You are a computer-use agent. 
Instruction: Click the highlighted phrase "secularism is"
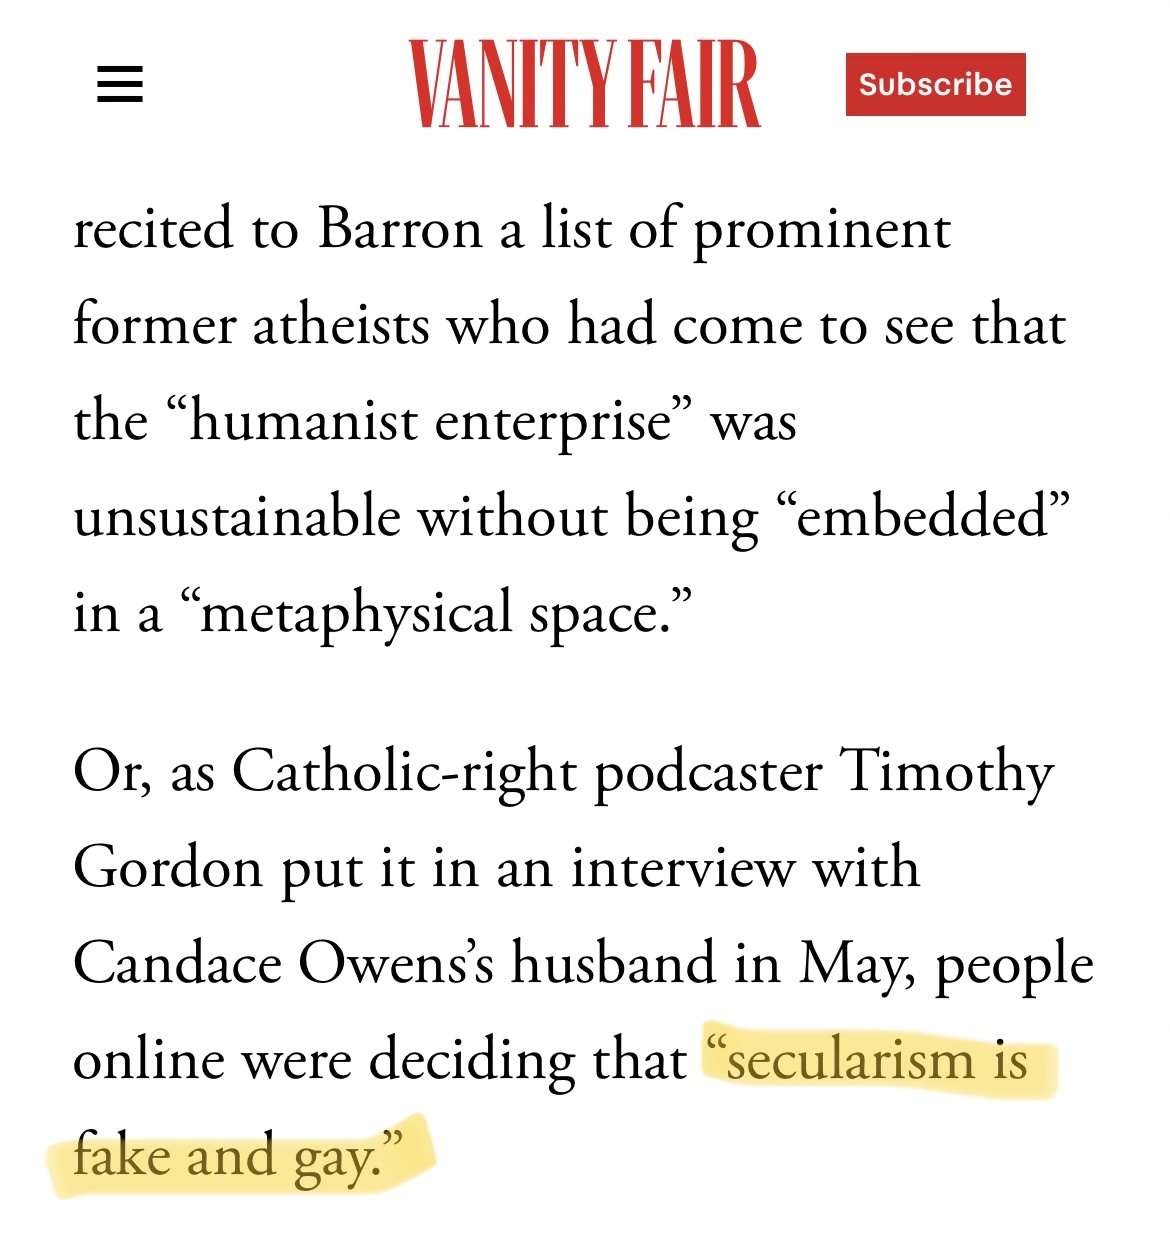[866, 1059]
